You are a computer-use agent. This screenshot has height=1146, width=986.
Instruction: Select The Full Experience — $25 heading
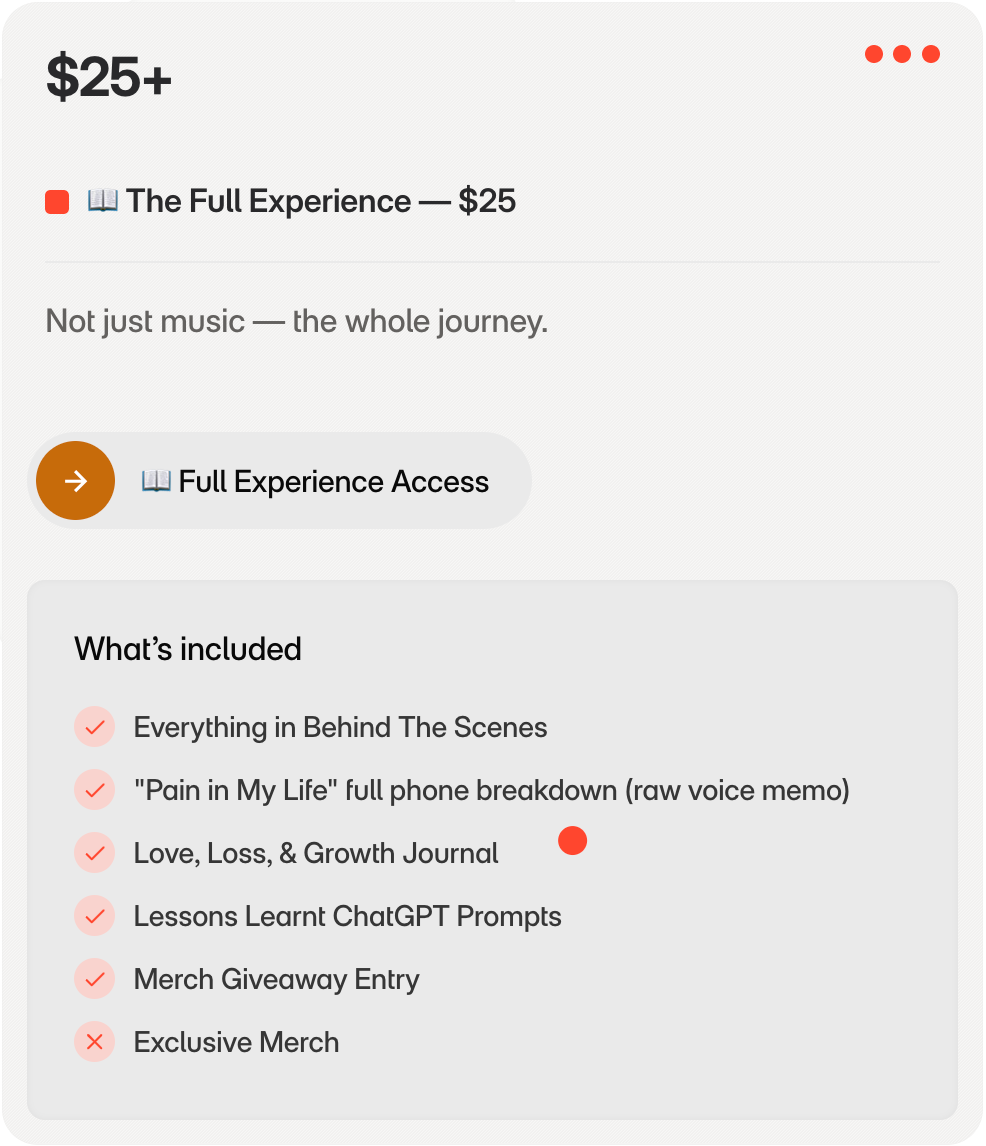click(x=320, y=201)
